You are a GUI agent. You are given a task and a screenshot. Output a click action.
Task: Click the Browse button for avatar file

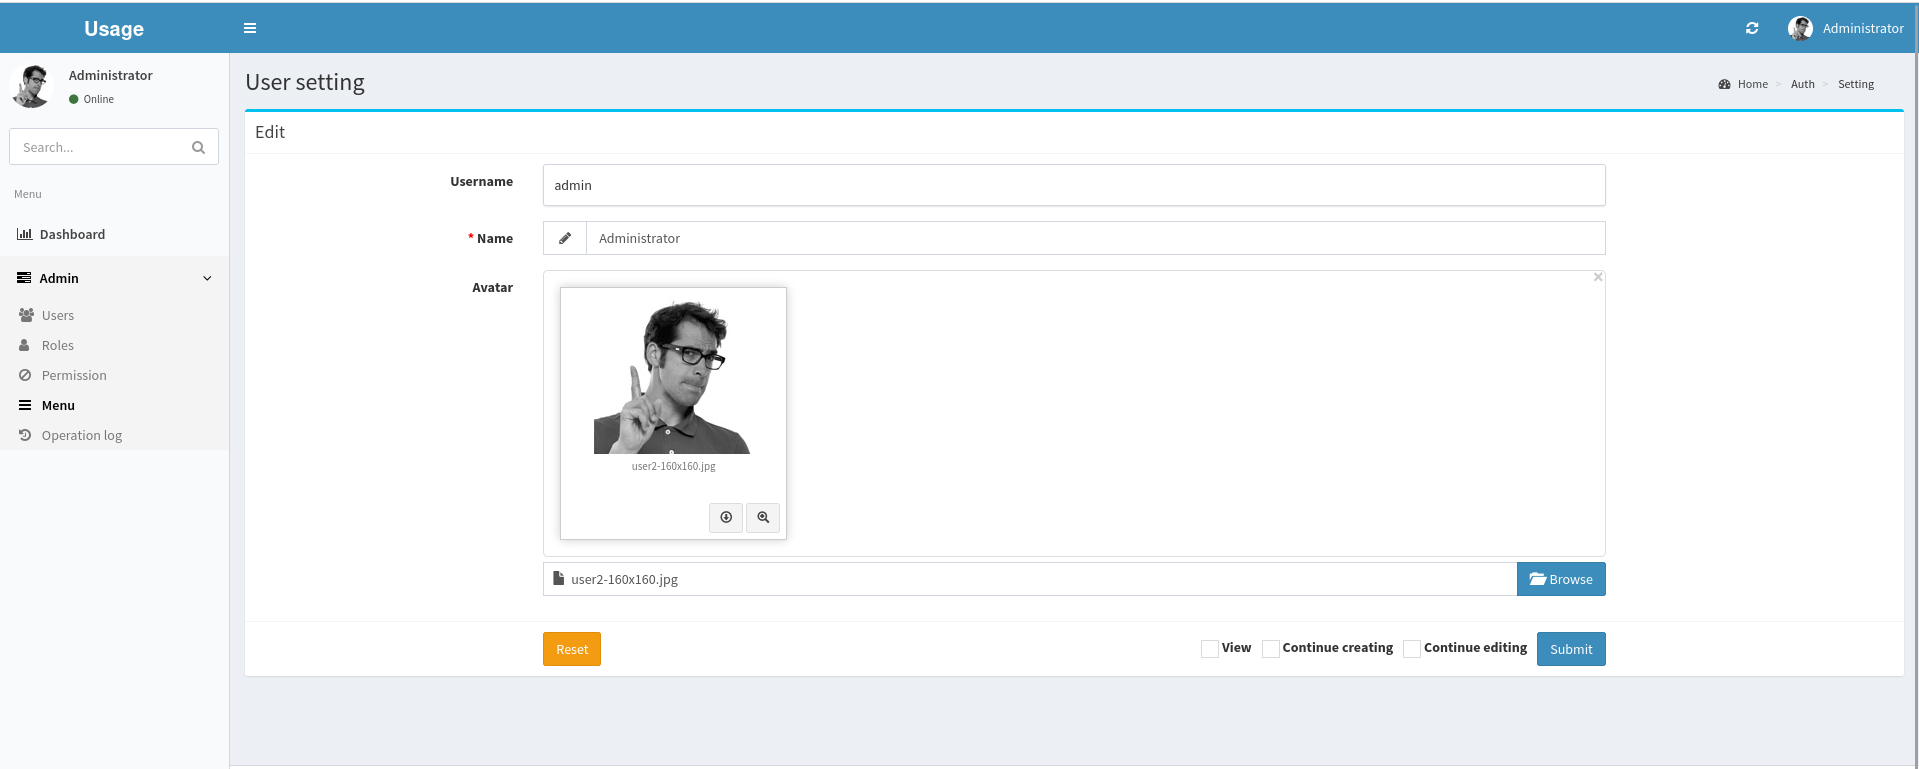point(1560,579)
